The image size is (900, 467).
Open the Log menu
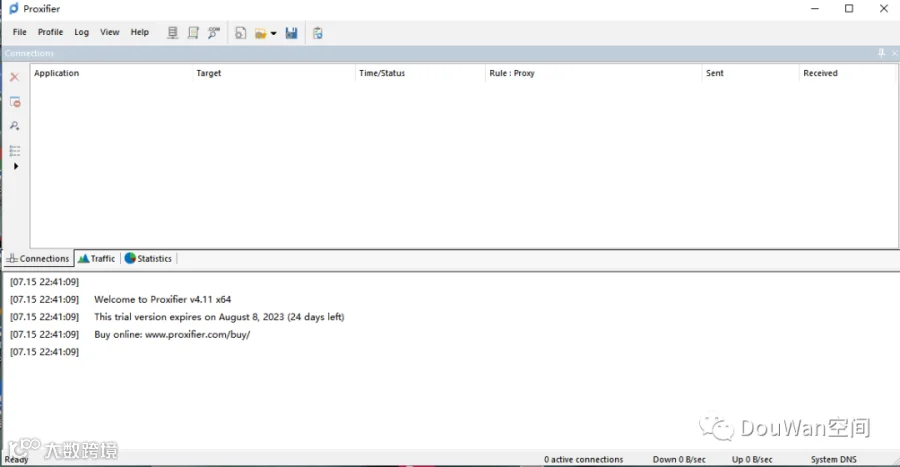82,32
